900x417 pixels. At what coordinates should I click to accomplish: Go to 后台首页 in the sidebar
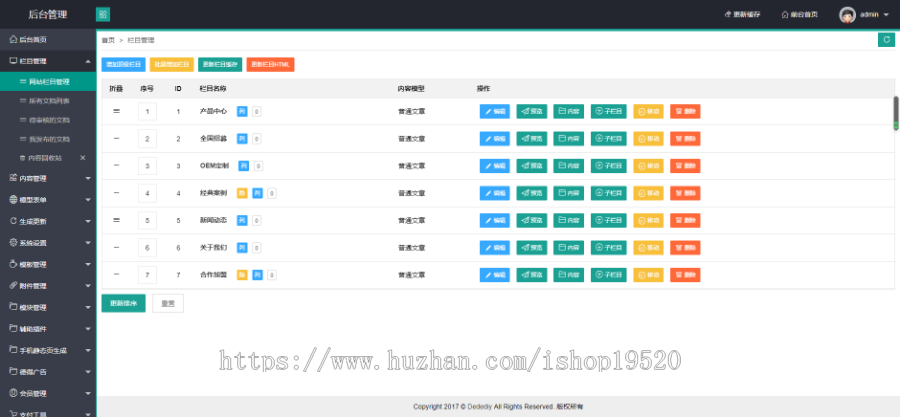pos(48,40)
